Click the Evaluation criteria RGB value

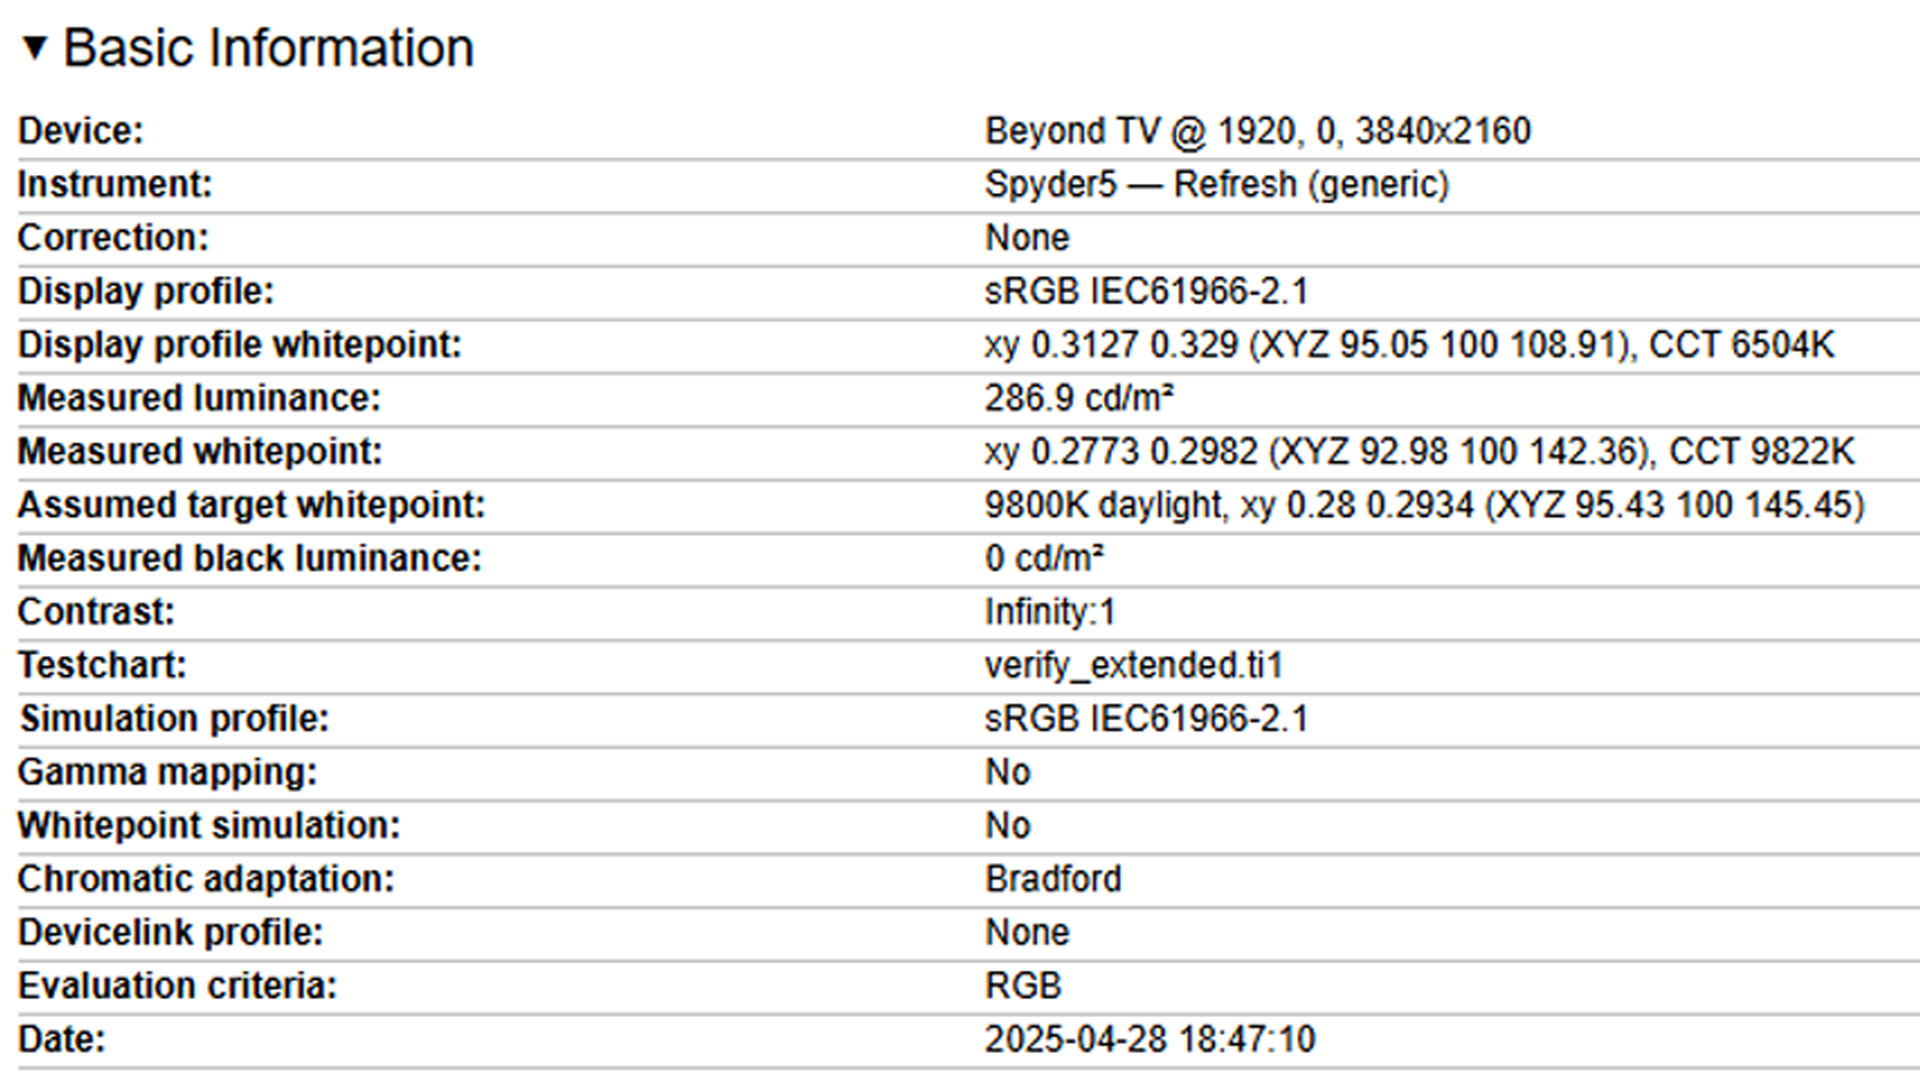pyautogui.click(x=1023, y=986)
